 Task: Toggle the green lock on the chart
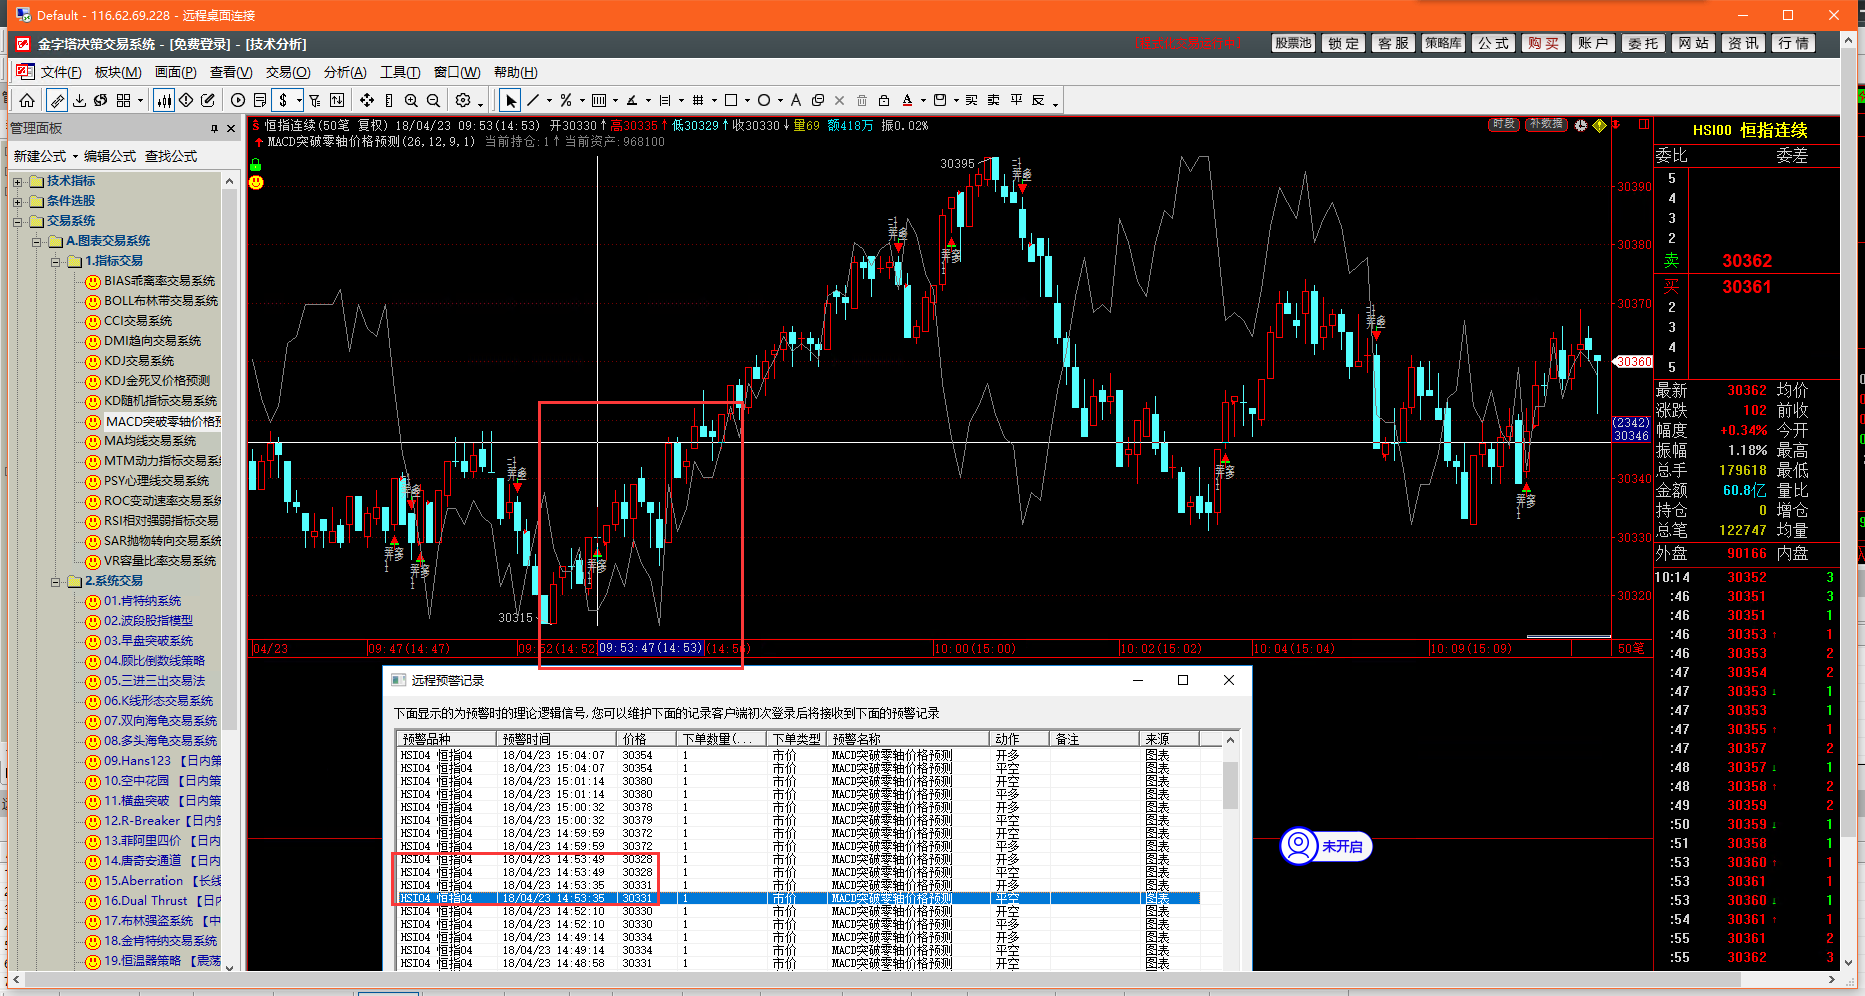click(256, 165)
